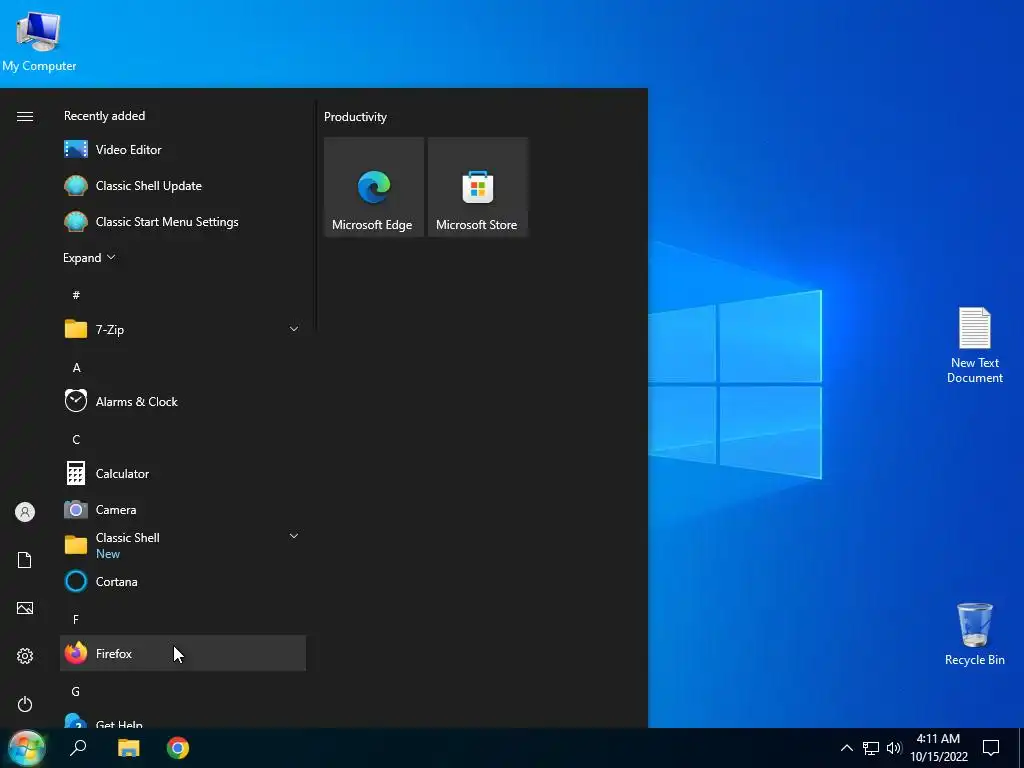This screenshot has height=768, width=1024.
Task: Launch Alarms & Clock app
Action: 183,401
